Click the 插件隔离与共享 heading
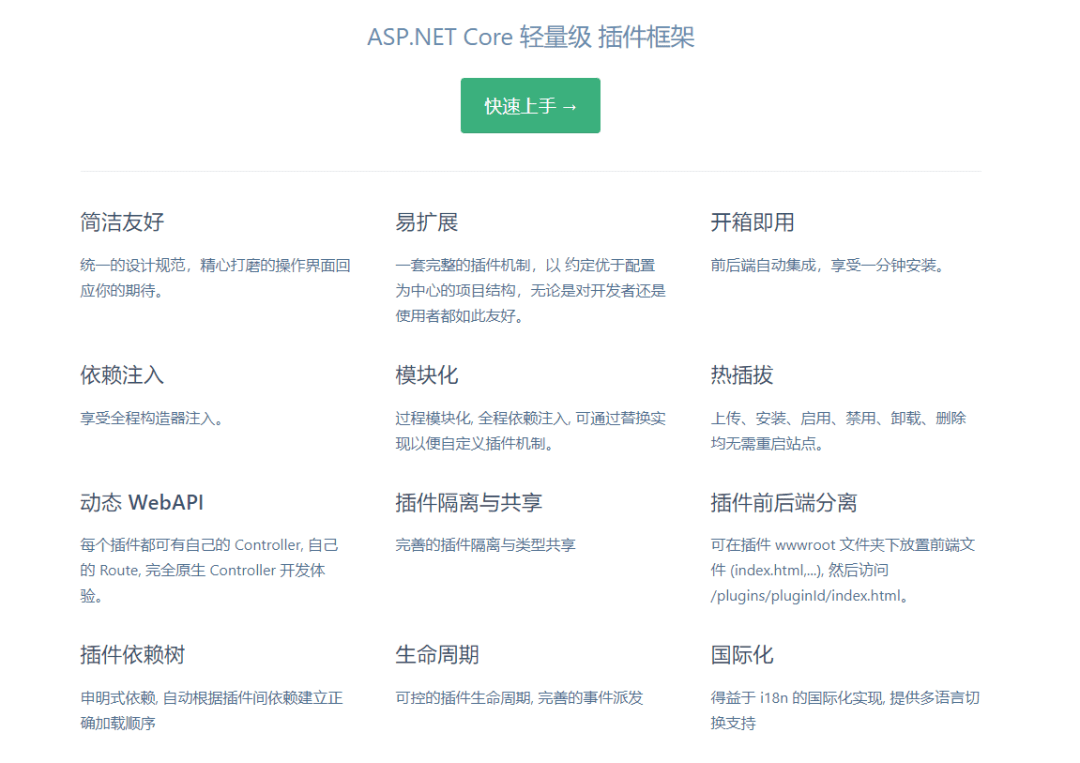Screen dimensions: 1080x763 [x=468, y=503]
